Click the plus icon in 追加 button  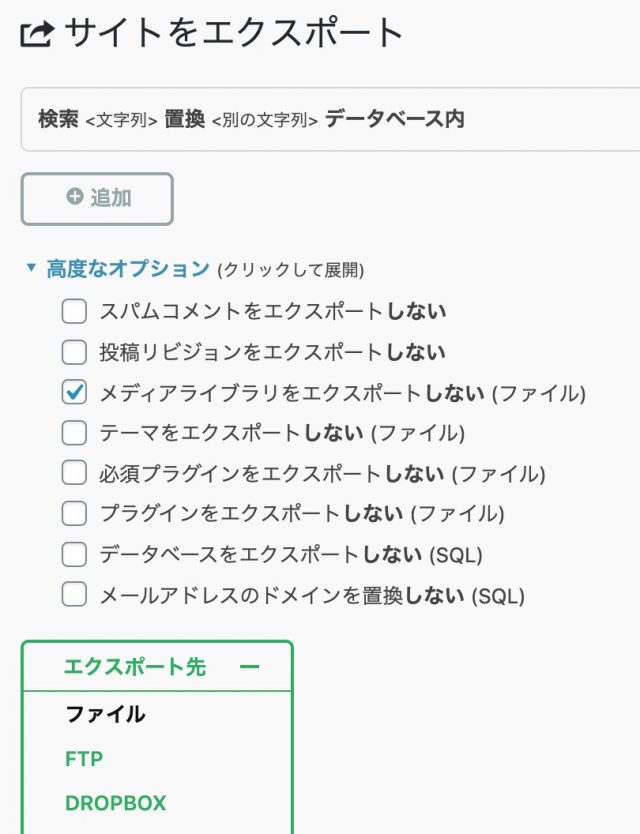(75, 197)
